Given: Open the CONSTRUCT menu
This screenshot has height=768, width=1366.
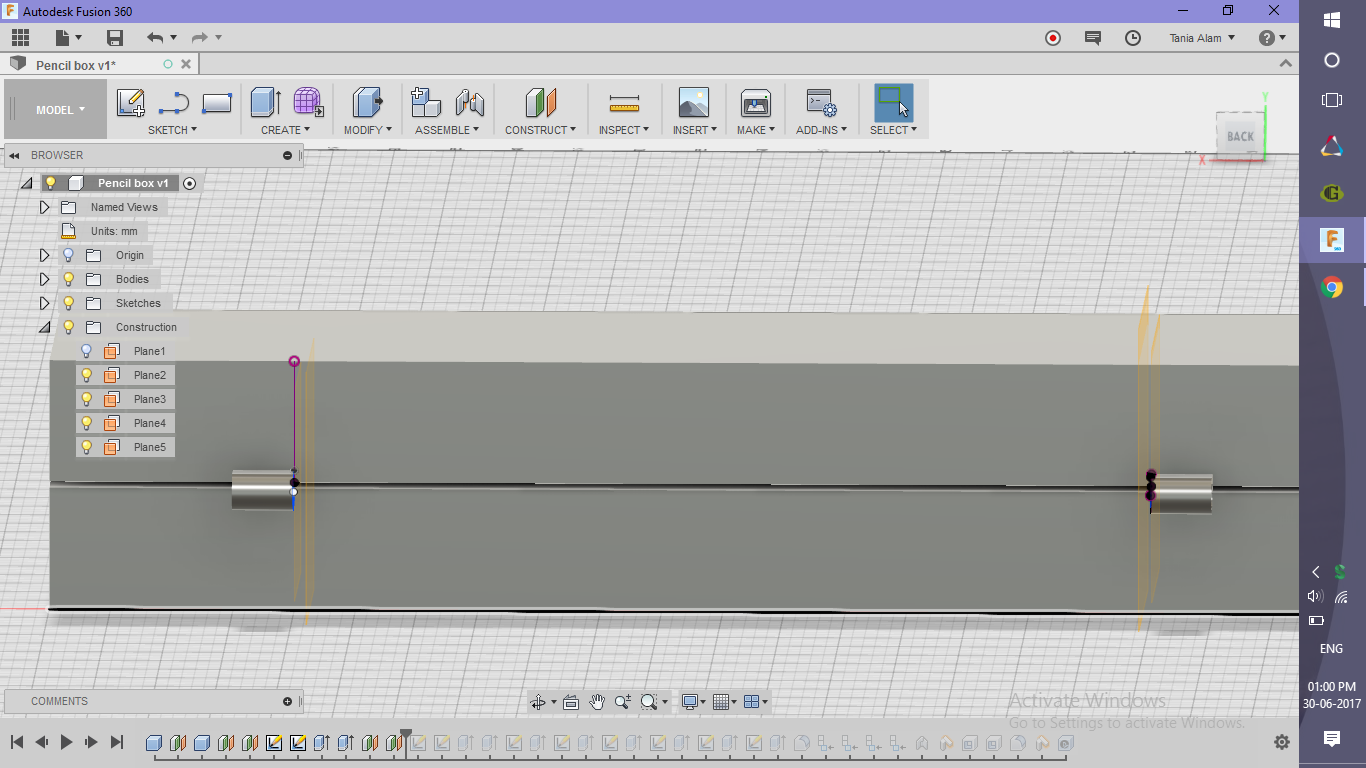Looking at the screenshot, I should click(540, 130).
